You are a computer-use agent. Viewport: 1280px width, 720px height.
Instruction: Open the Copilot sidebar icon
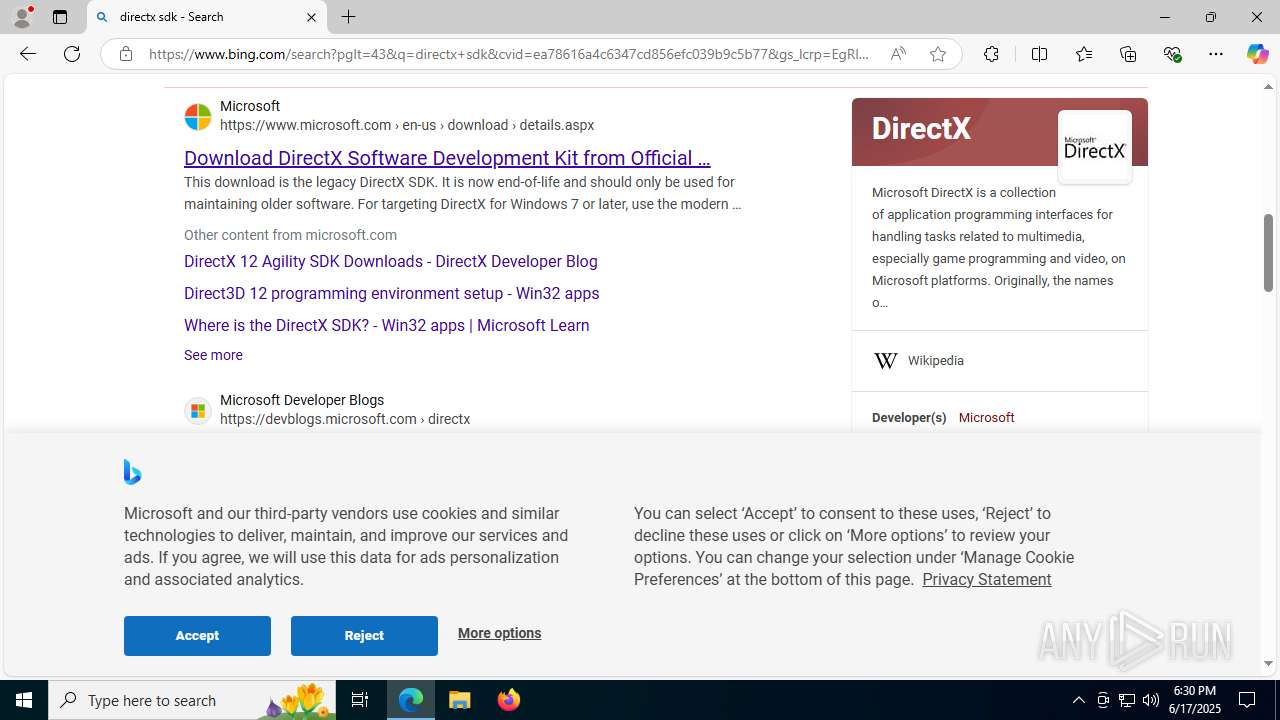tap(1257, 54)
